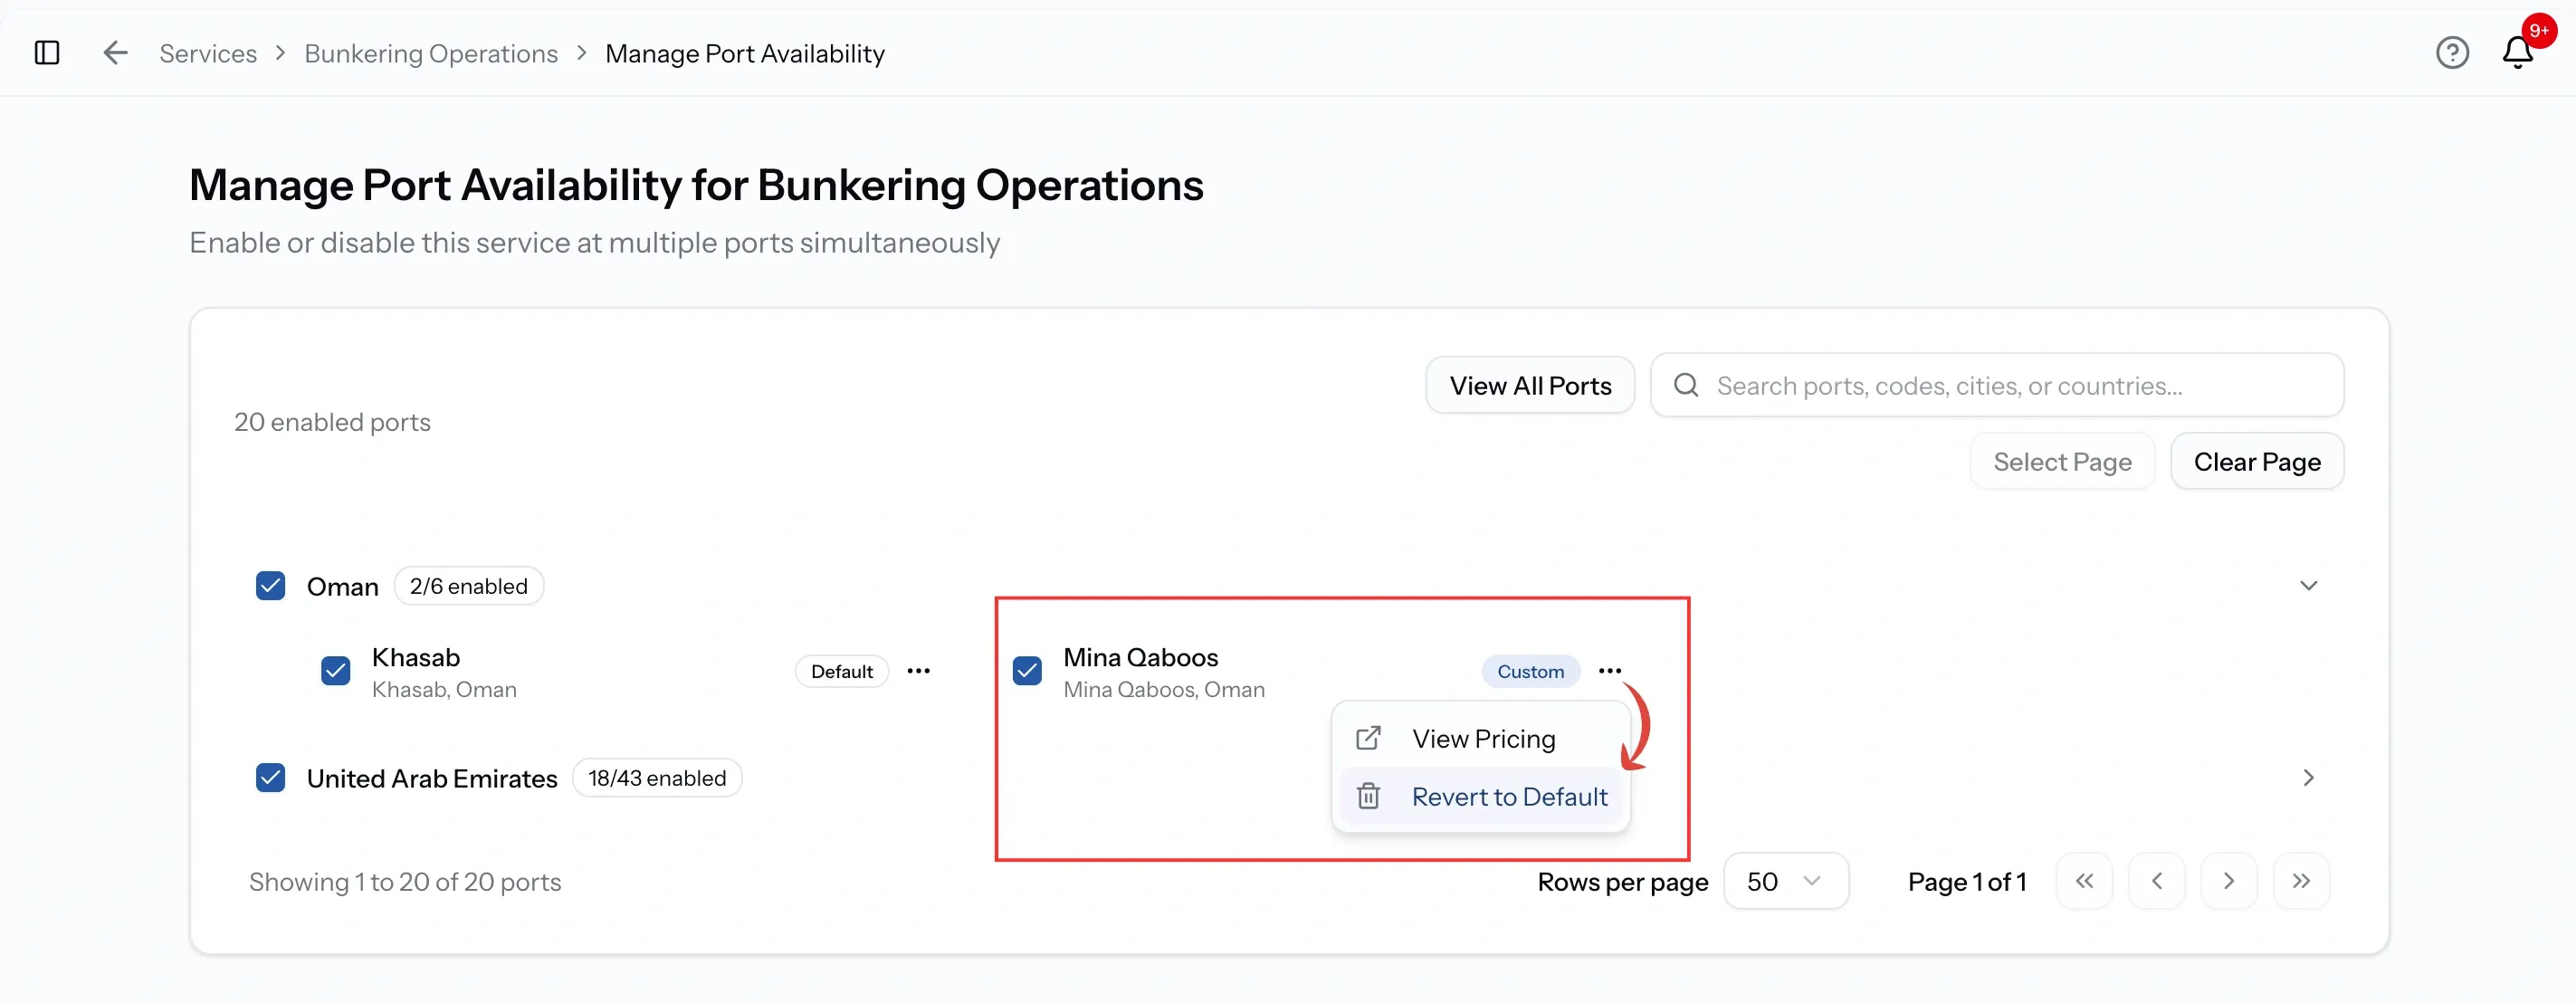This screenshot has width=2576, height=1003.
Task: Click the 2/6 enabled badge
Action: [x=468, y=586]
